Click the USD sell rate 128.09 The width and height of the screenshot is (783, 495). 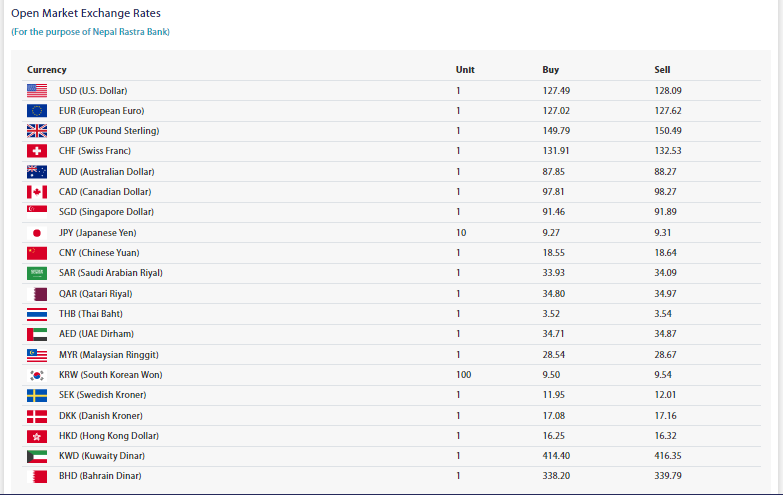coord(667,90)
